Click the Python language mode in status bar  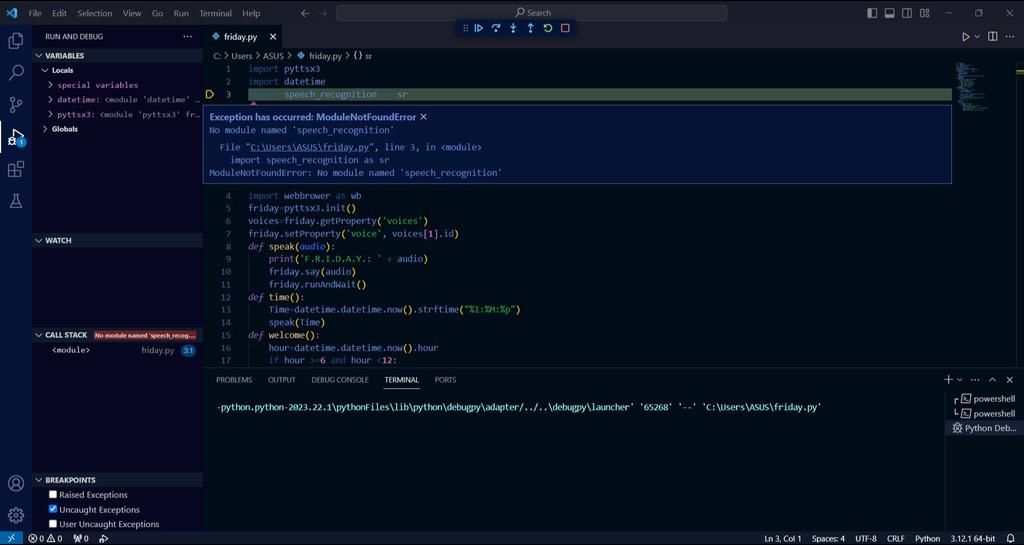[927, 538]
